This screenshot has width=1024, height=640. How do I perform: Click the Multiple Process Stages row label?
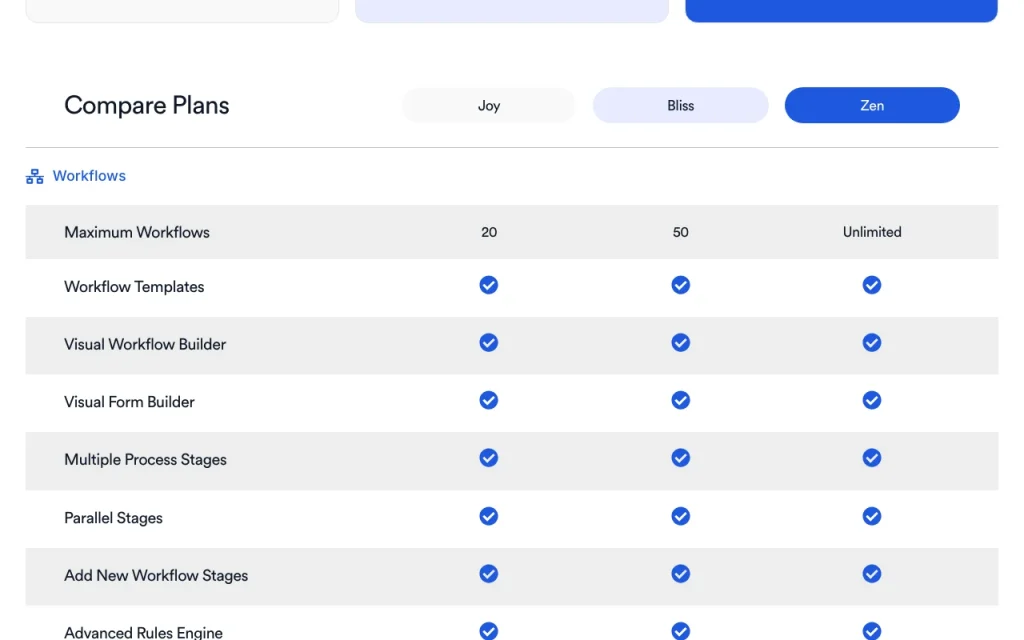tap(145, 460)
